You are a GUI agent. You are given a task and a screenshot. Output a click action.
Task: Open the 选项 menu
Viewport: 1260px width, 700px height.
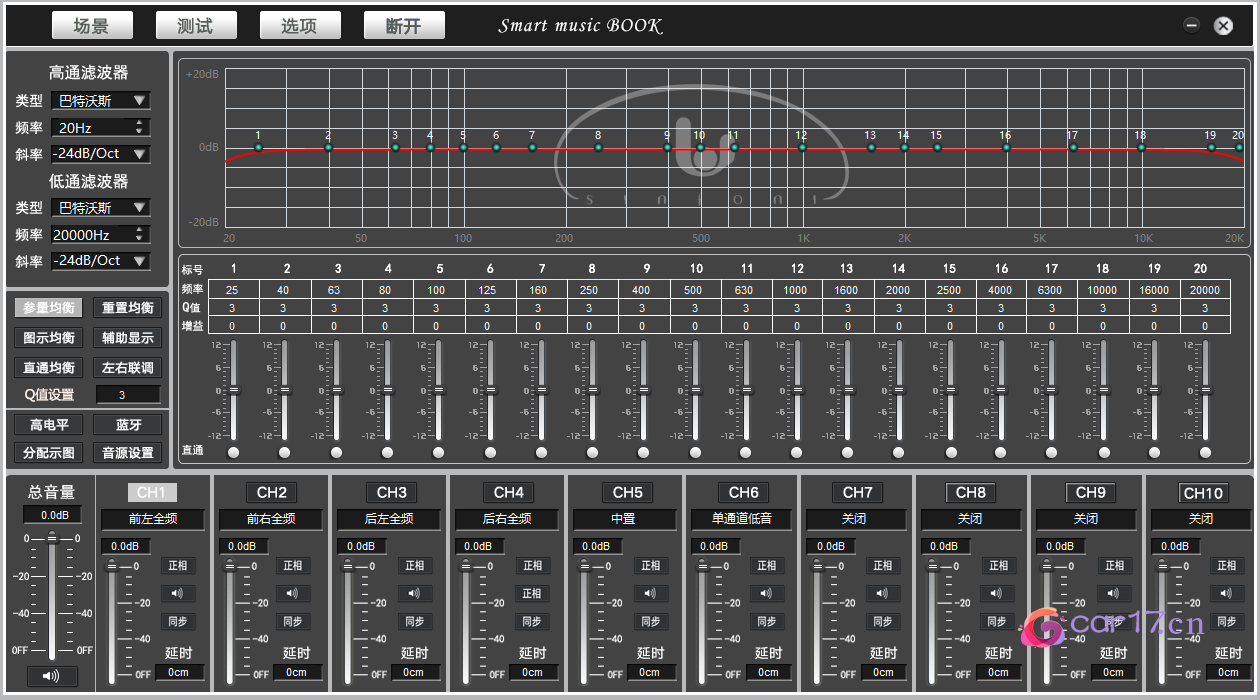[299, 26]
